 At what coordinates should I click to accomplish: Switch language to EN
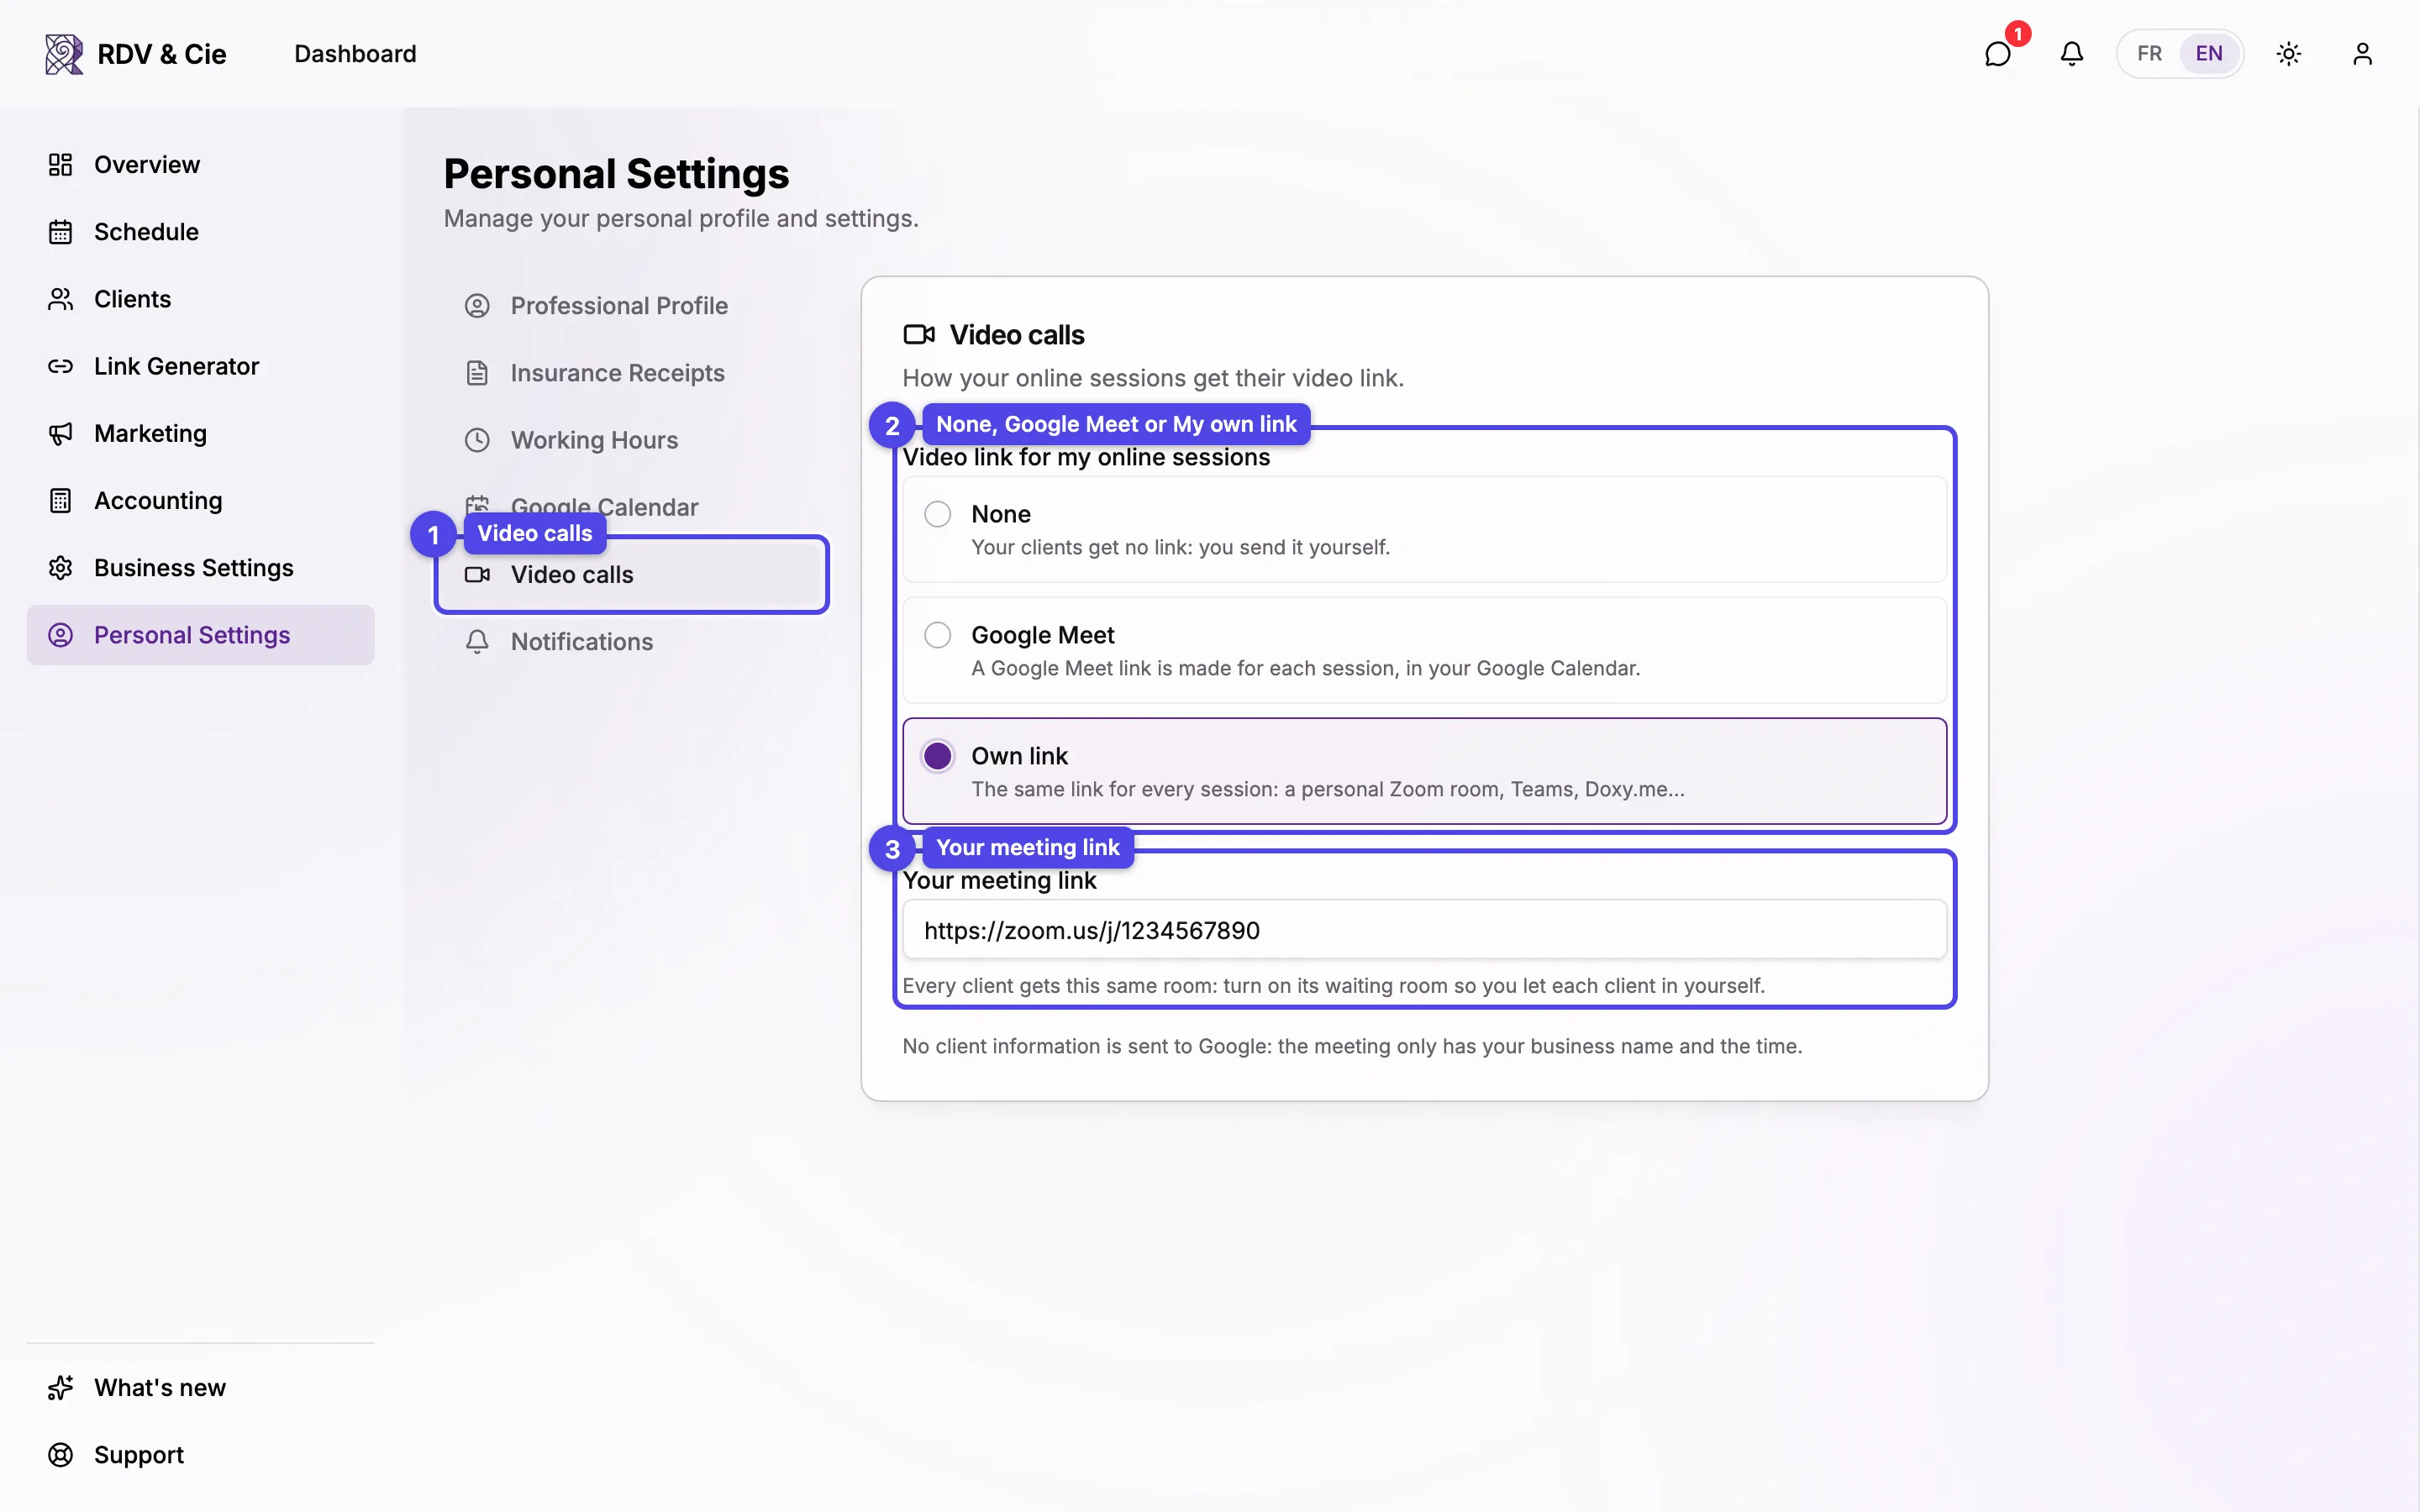click(2209, 53)
